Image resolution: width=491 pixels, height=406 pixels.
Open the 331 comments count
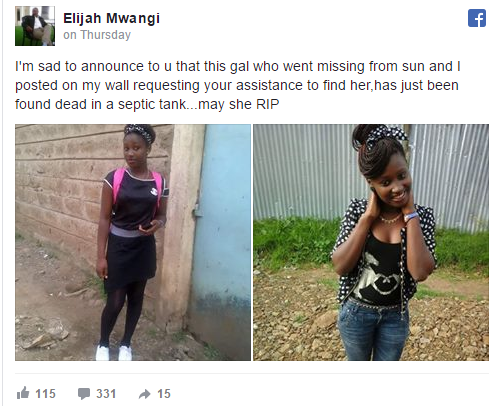(x=106, y=394)
